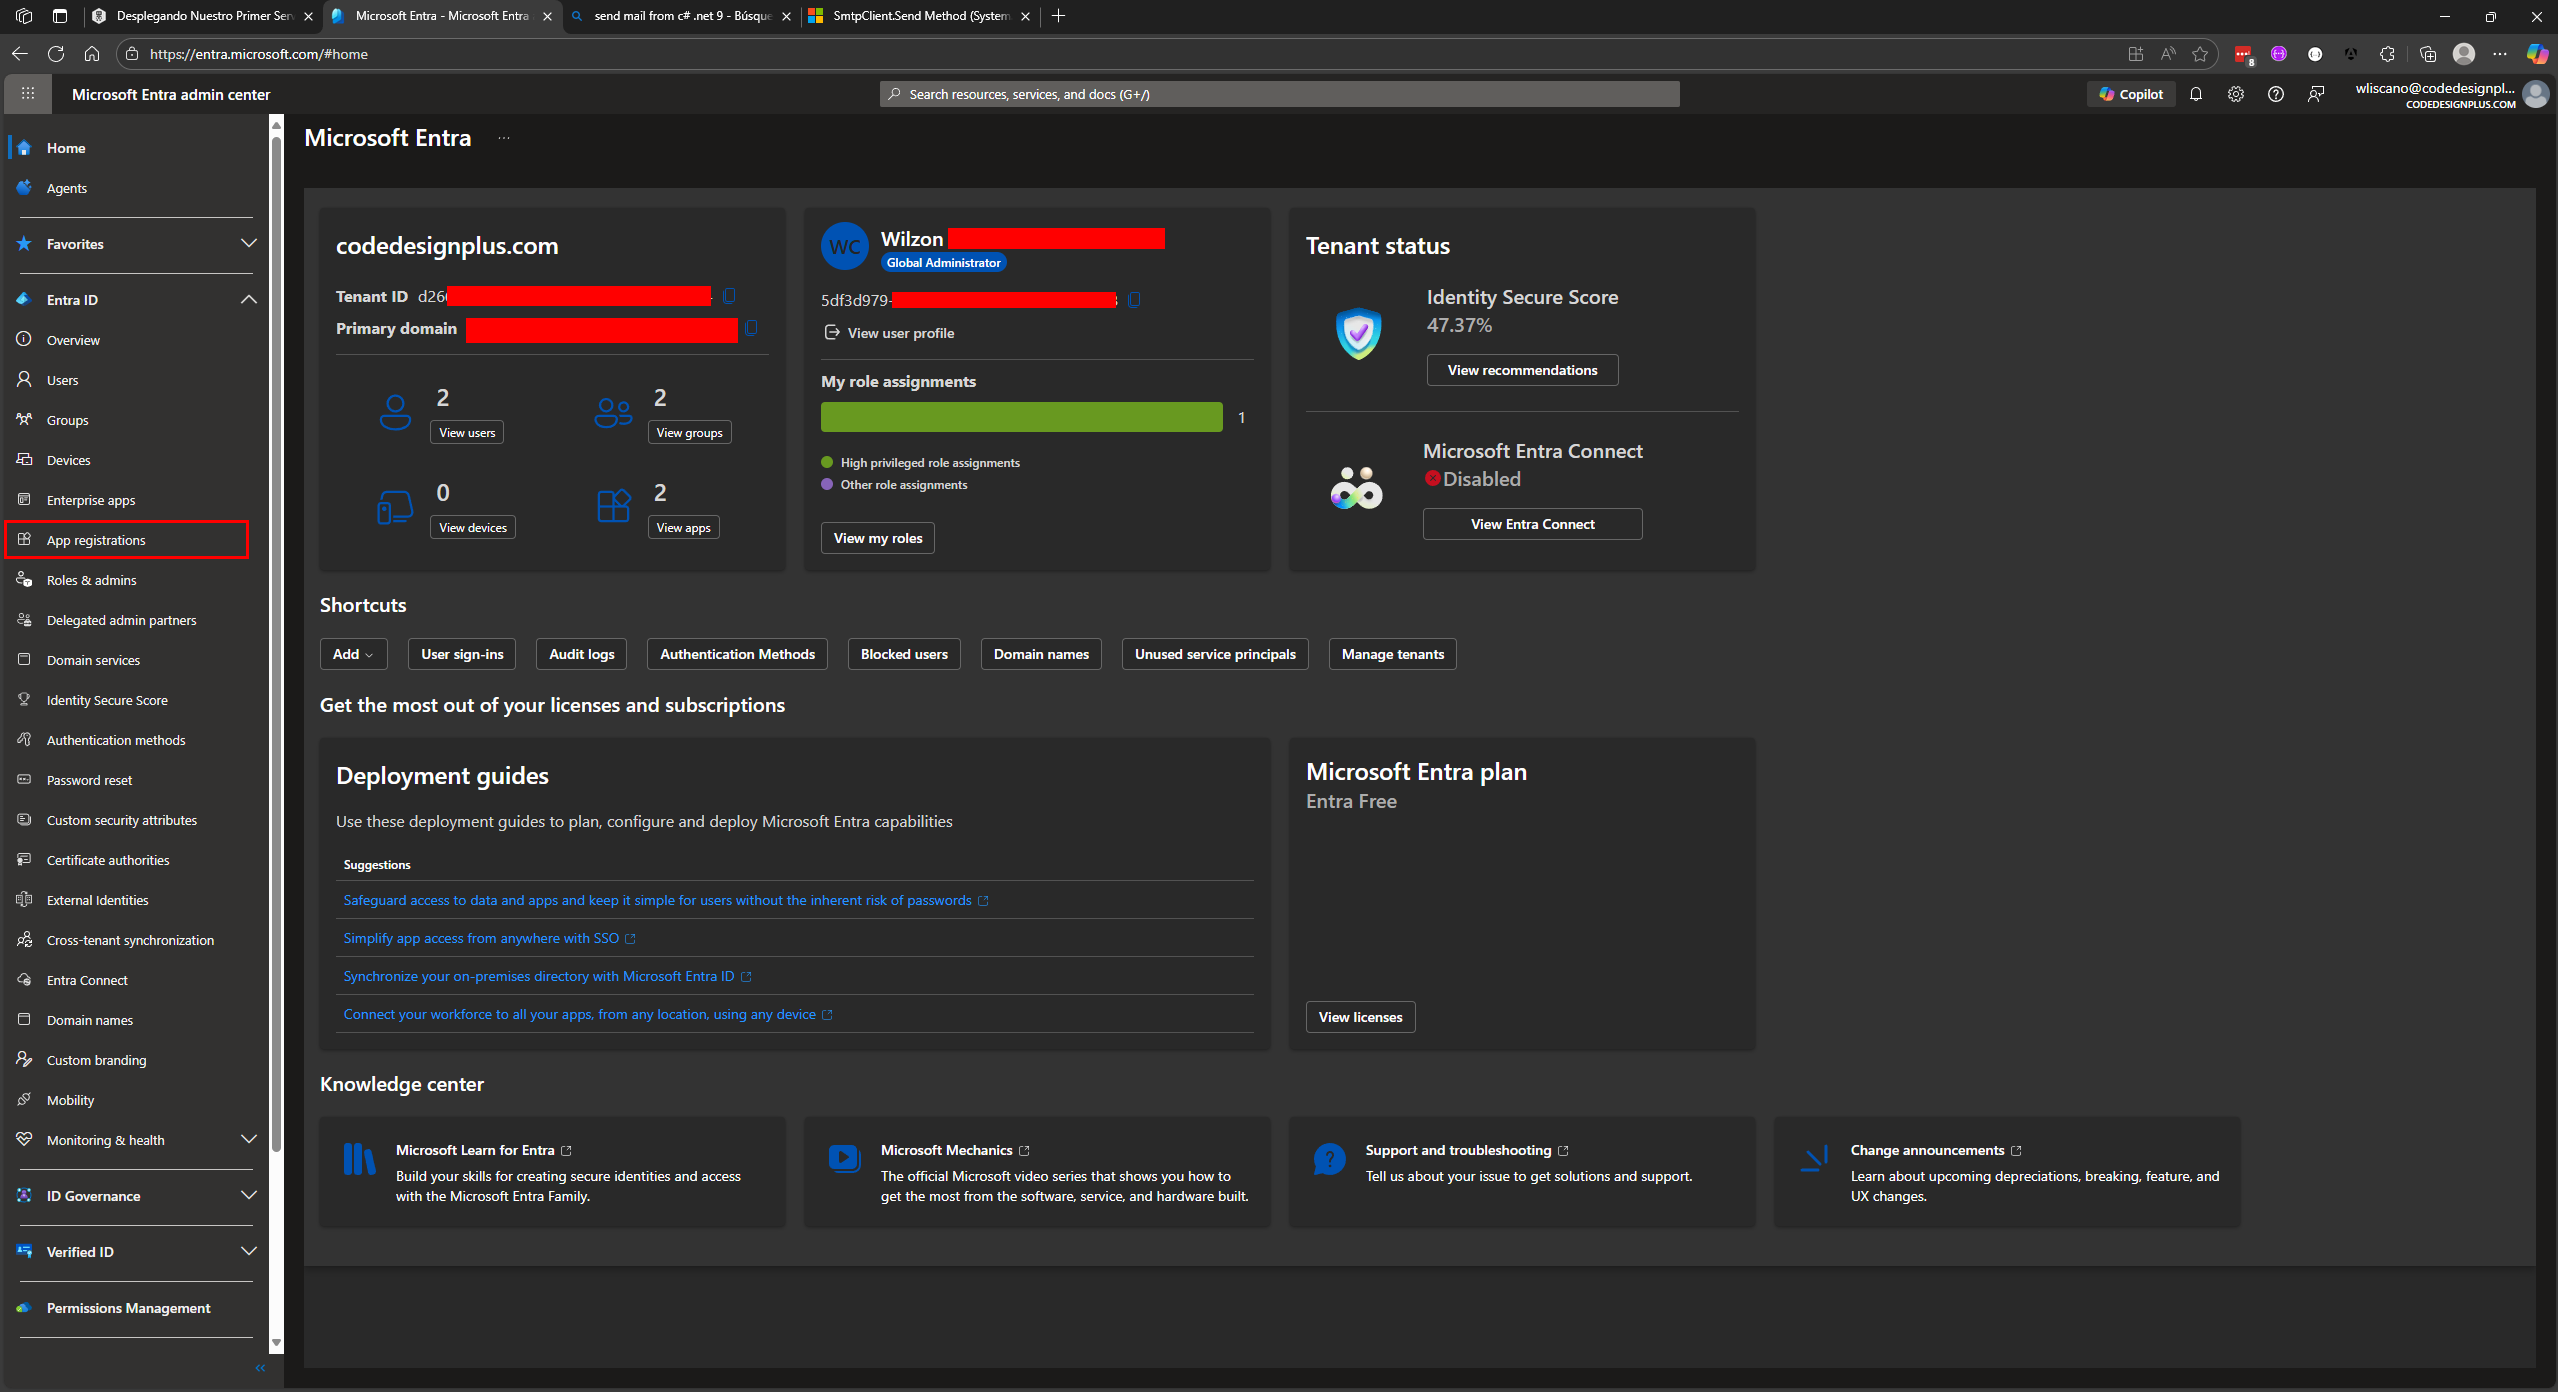Open the portal settings gear icon
Viewport: 2558px width, 1392px height.
click(2236, 94)
